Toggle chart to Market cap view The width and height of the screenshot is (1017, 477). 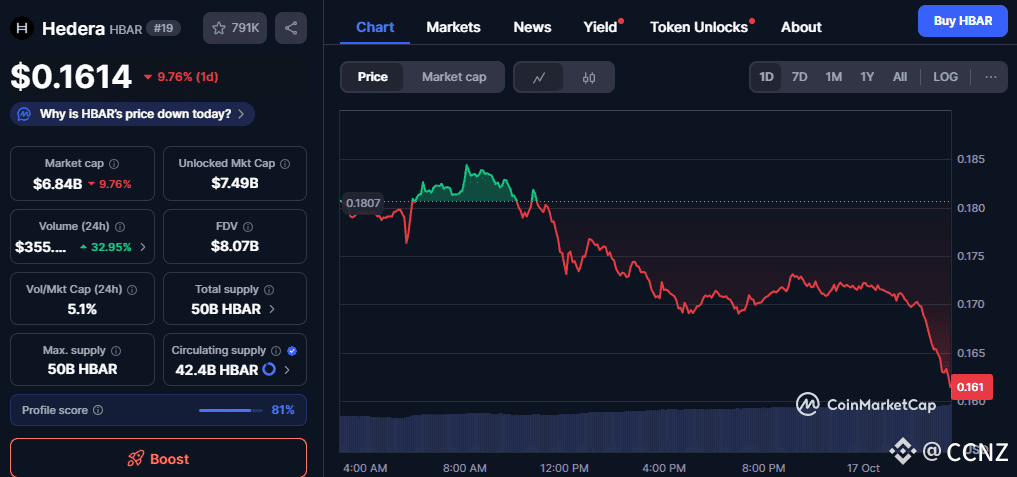[x=454, y=77]
